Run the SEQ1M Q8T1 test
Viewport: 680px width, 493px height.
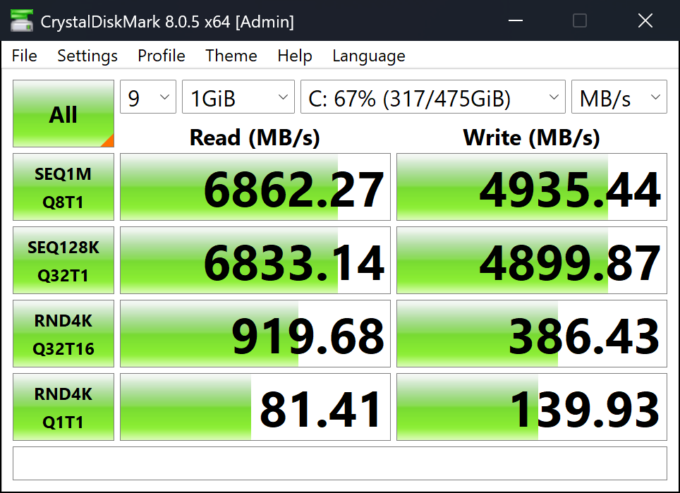(63, 187)
